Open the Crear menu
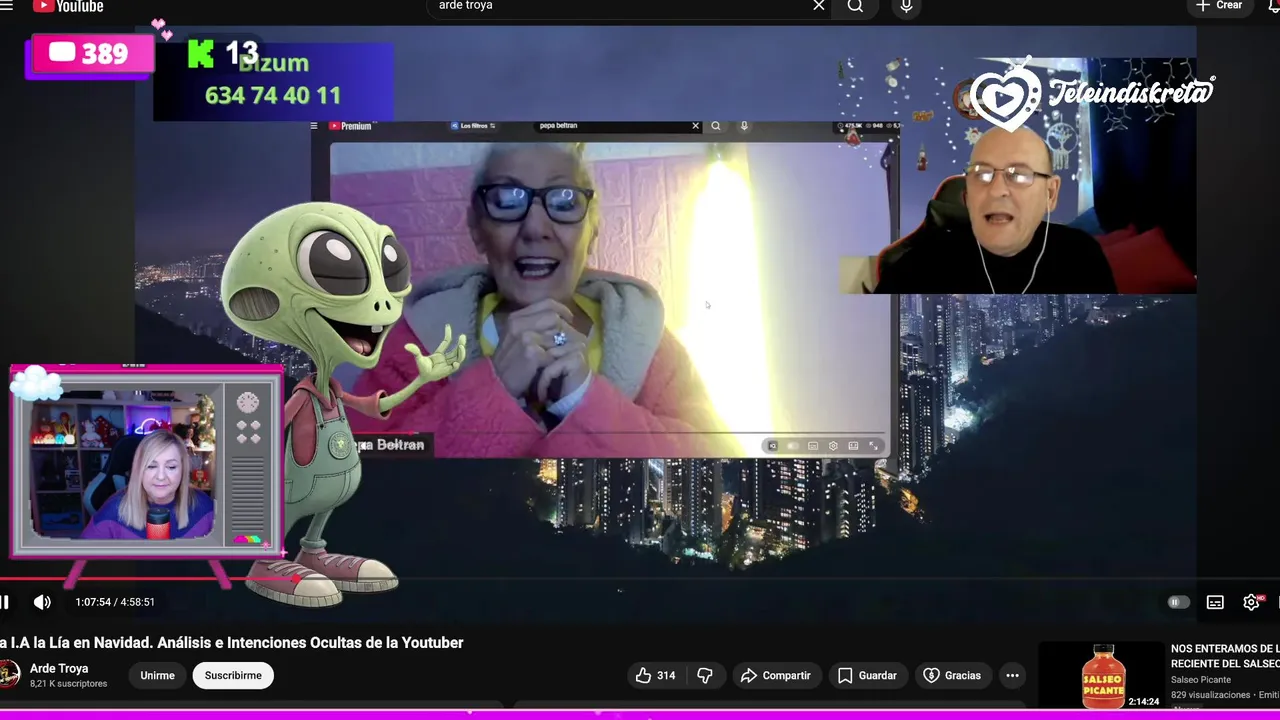 click(x=1219, y=6)
